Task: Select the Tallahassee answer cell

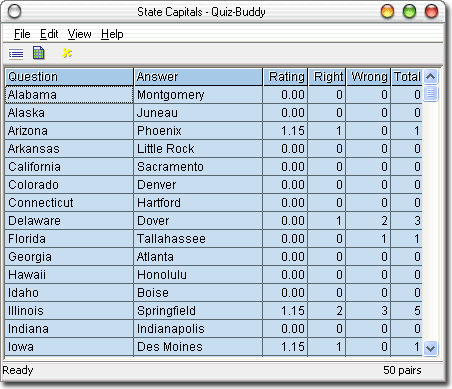Action: pyautogui.click(x=198, y=239)
